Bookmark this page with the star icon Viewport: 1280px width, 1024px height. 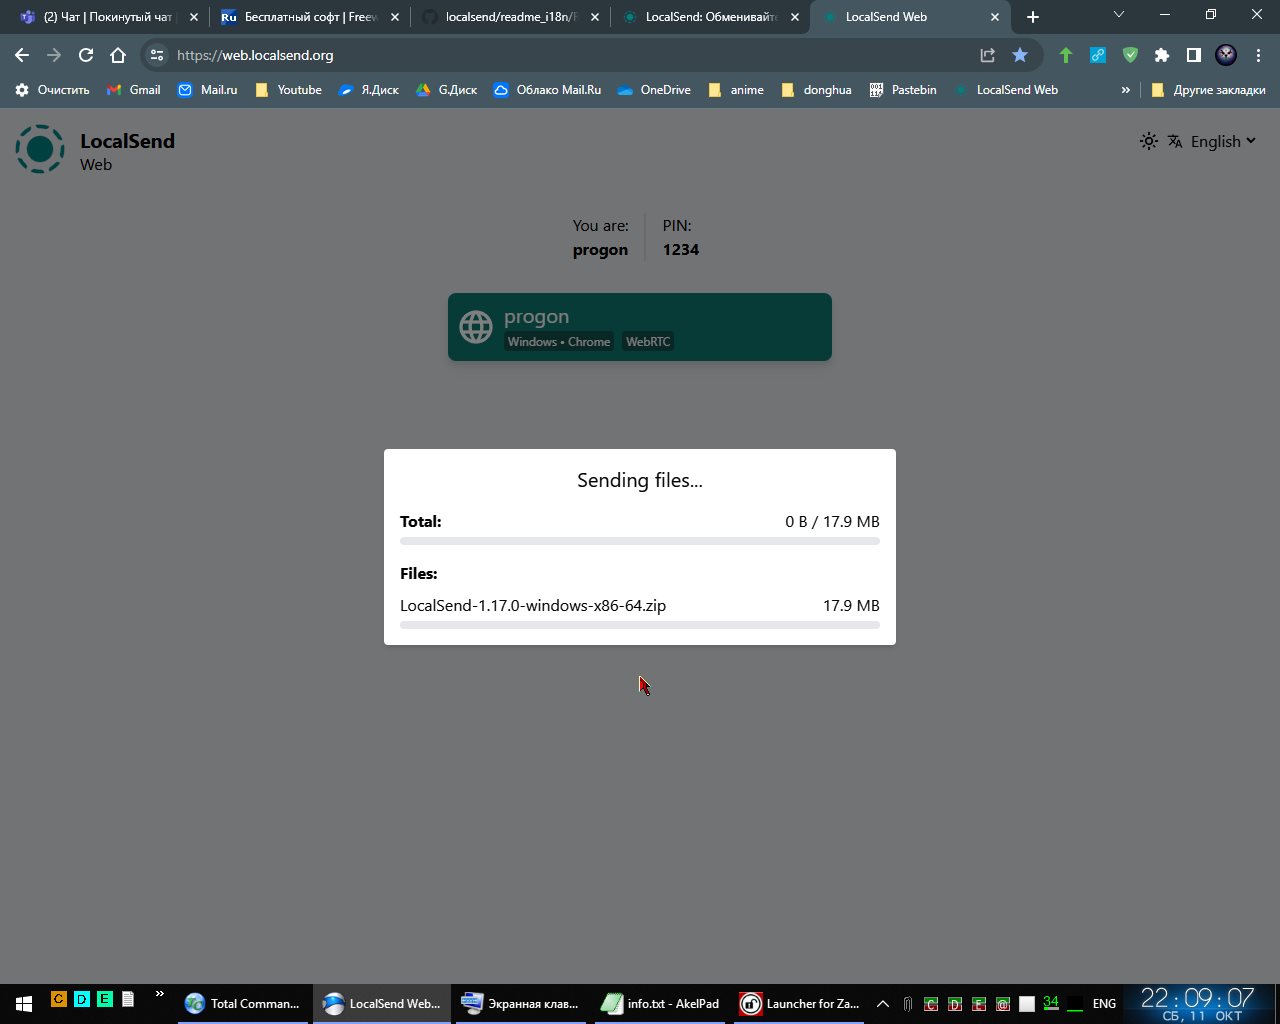coord(1019,55)
